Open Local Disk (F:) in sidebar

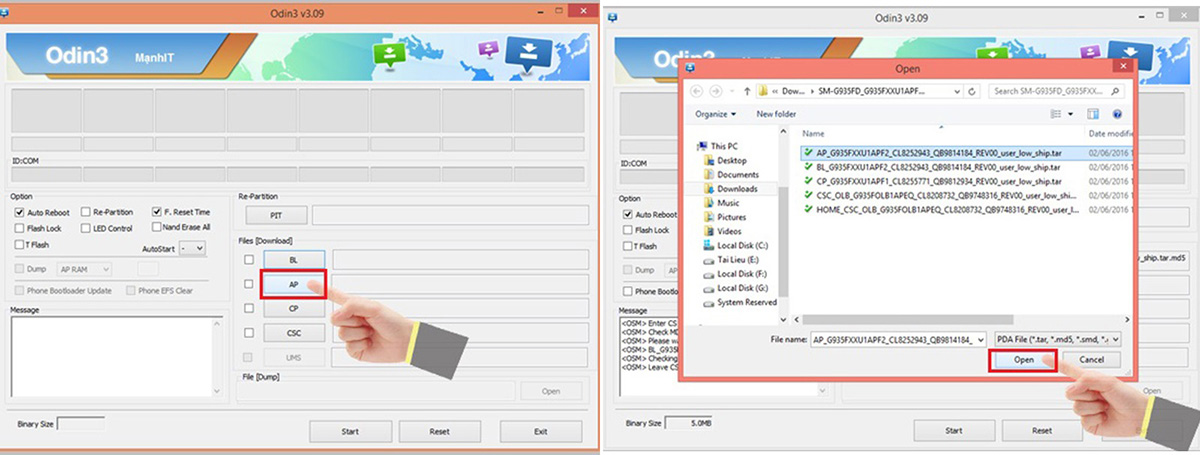coord(735,273)
